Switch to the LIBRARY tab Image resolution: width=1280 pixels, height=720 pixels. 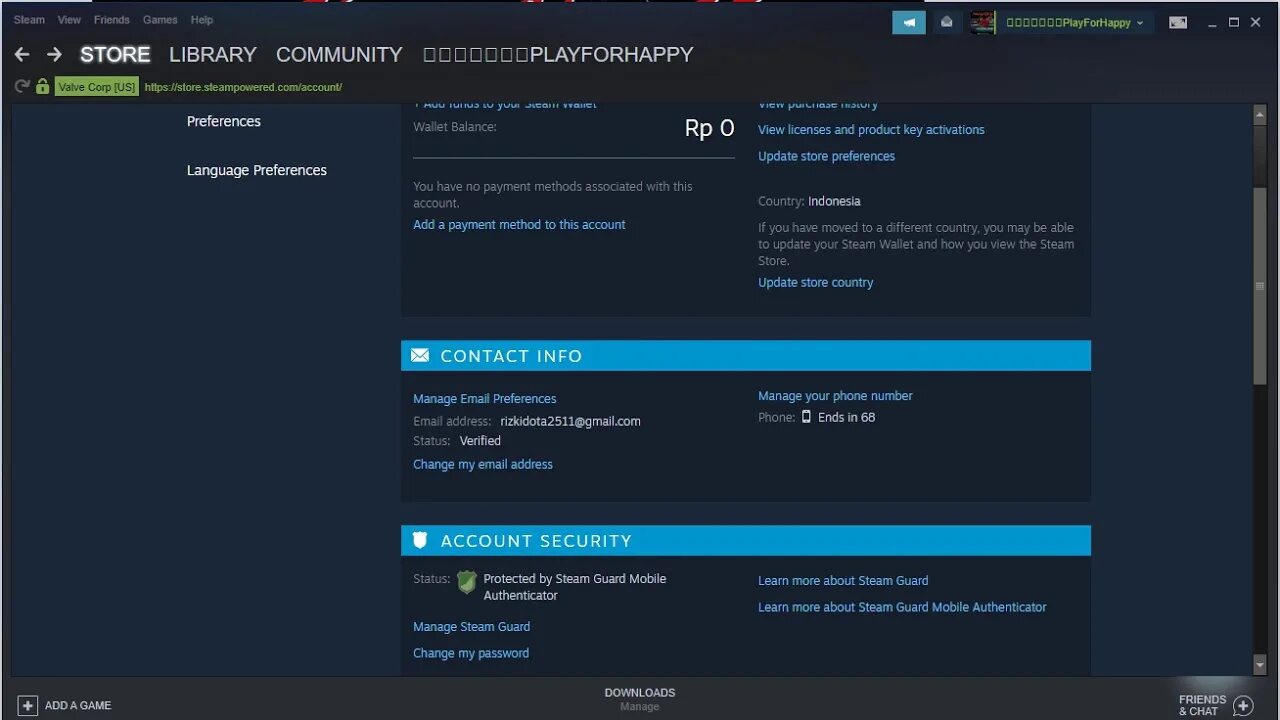[212, 54]
